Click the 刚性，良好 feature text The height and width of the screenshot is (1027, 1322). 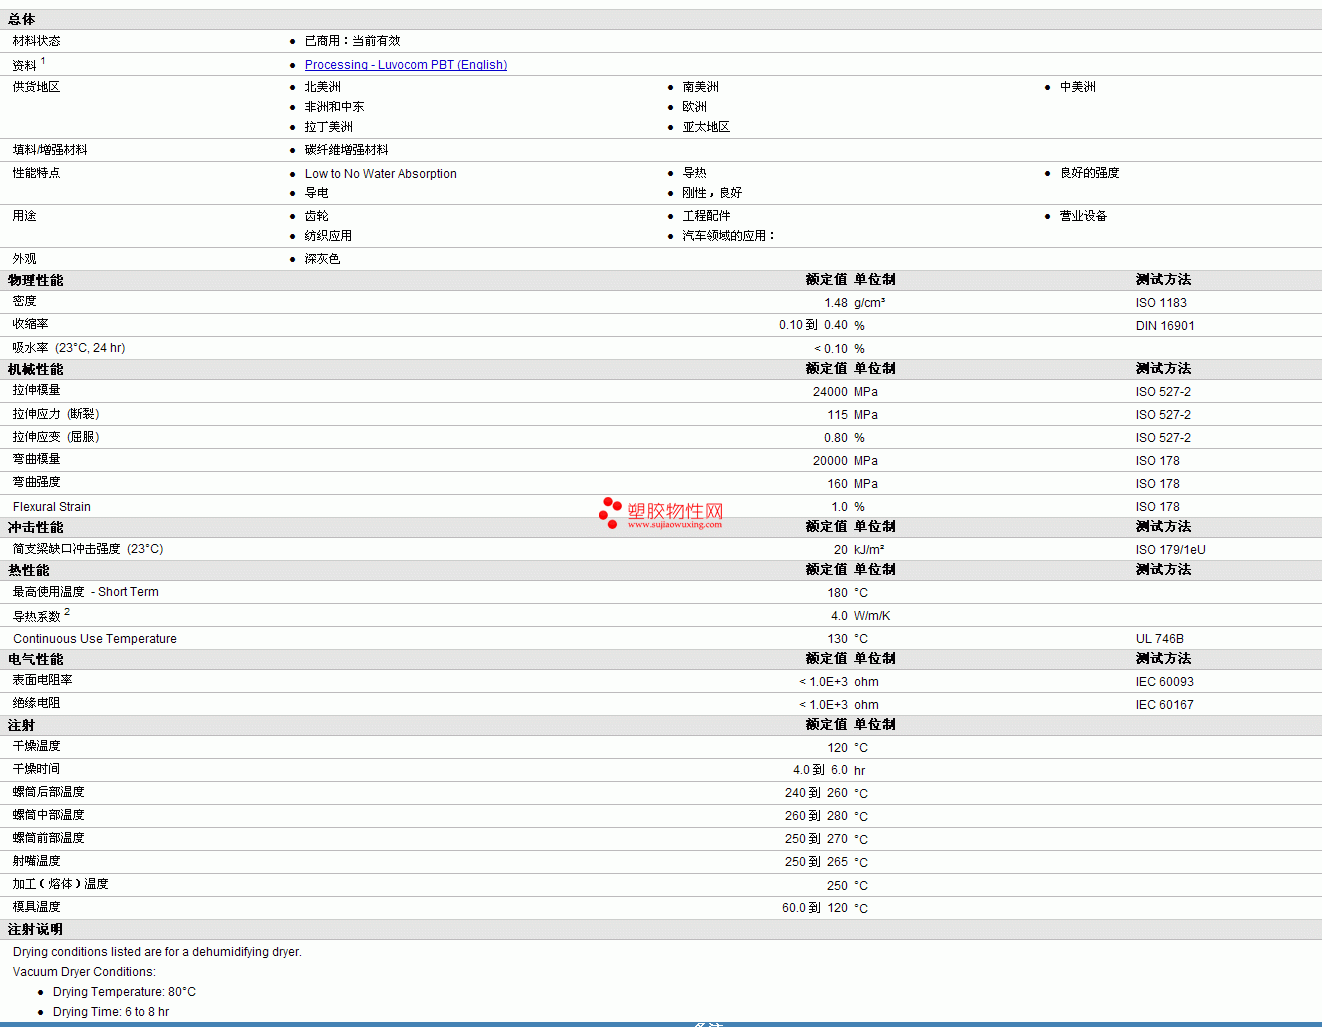point(712,193)
